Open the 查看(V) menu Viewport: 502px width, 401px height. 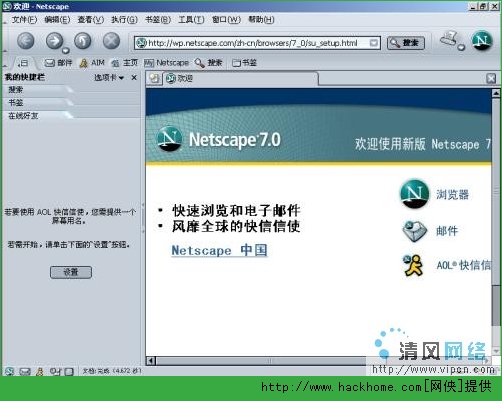[91, 20]
